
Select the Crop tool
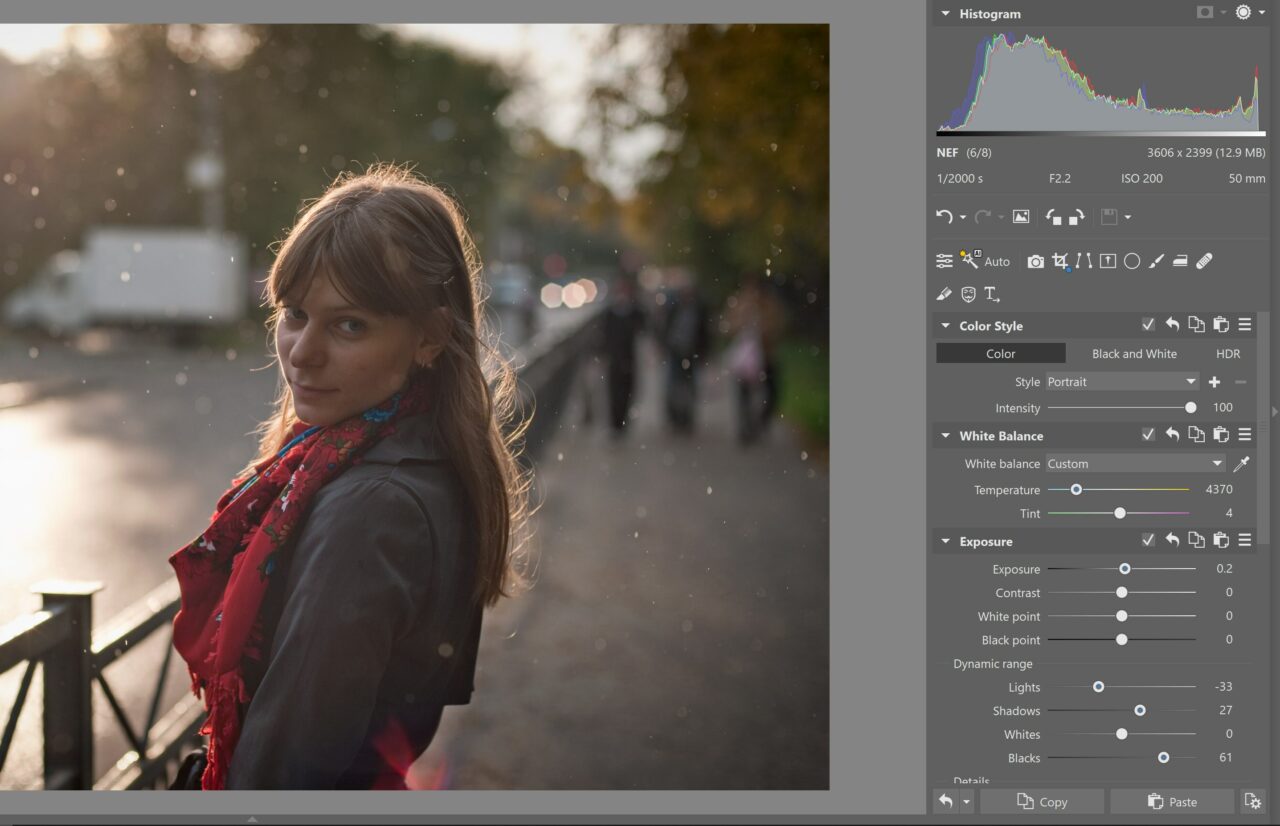tap(1058, 262)
